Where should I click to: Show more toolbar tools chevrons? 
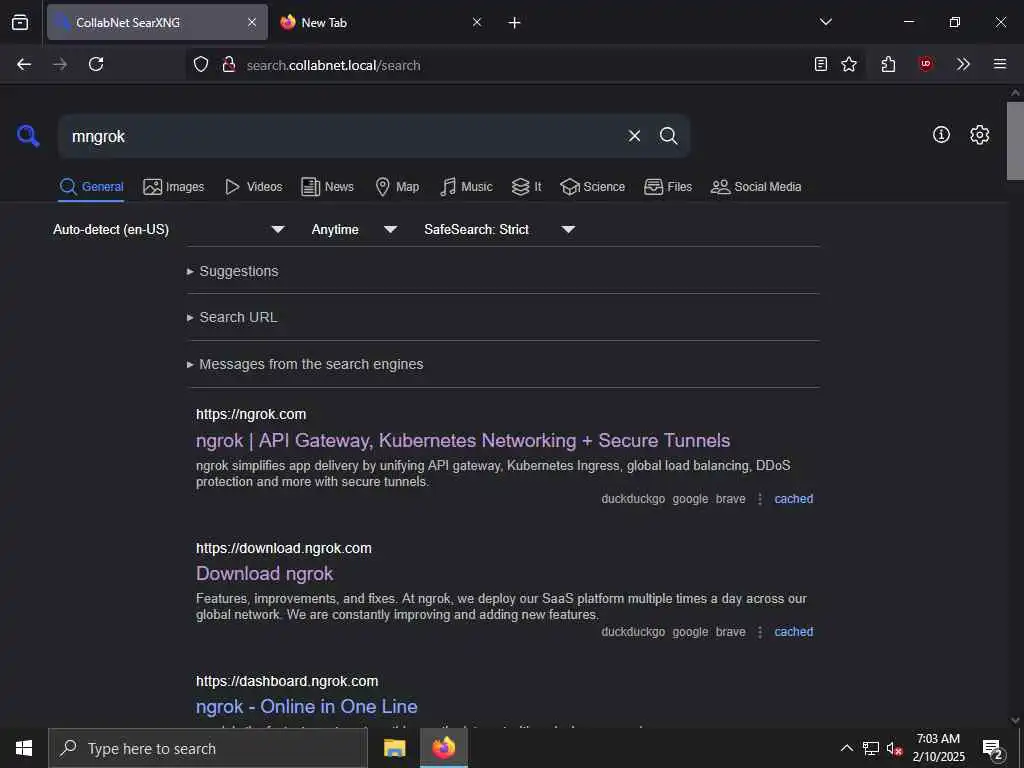(963, 64)
